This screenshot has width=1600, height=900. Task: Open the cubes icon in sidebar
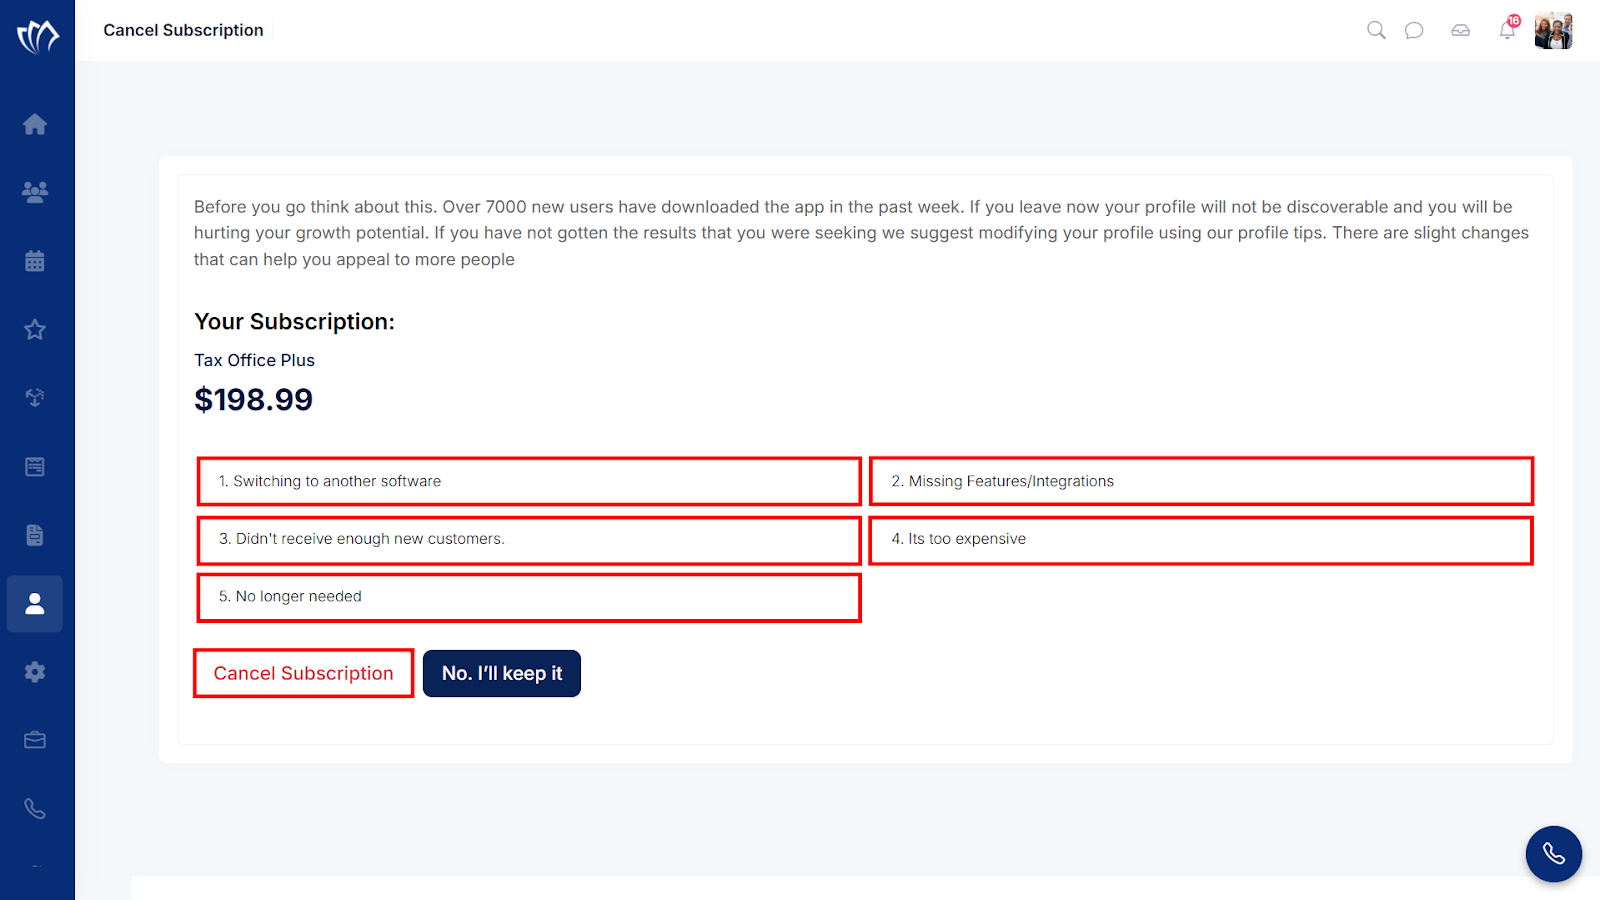(x=35, y=398)
